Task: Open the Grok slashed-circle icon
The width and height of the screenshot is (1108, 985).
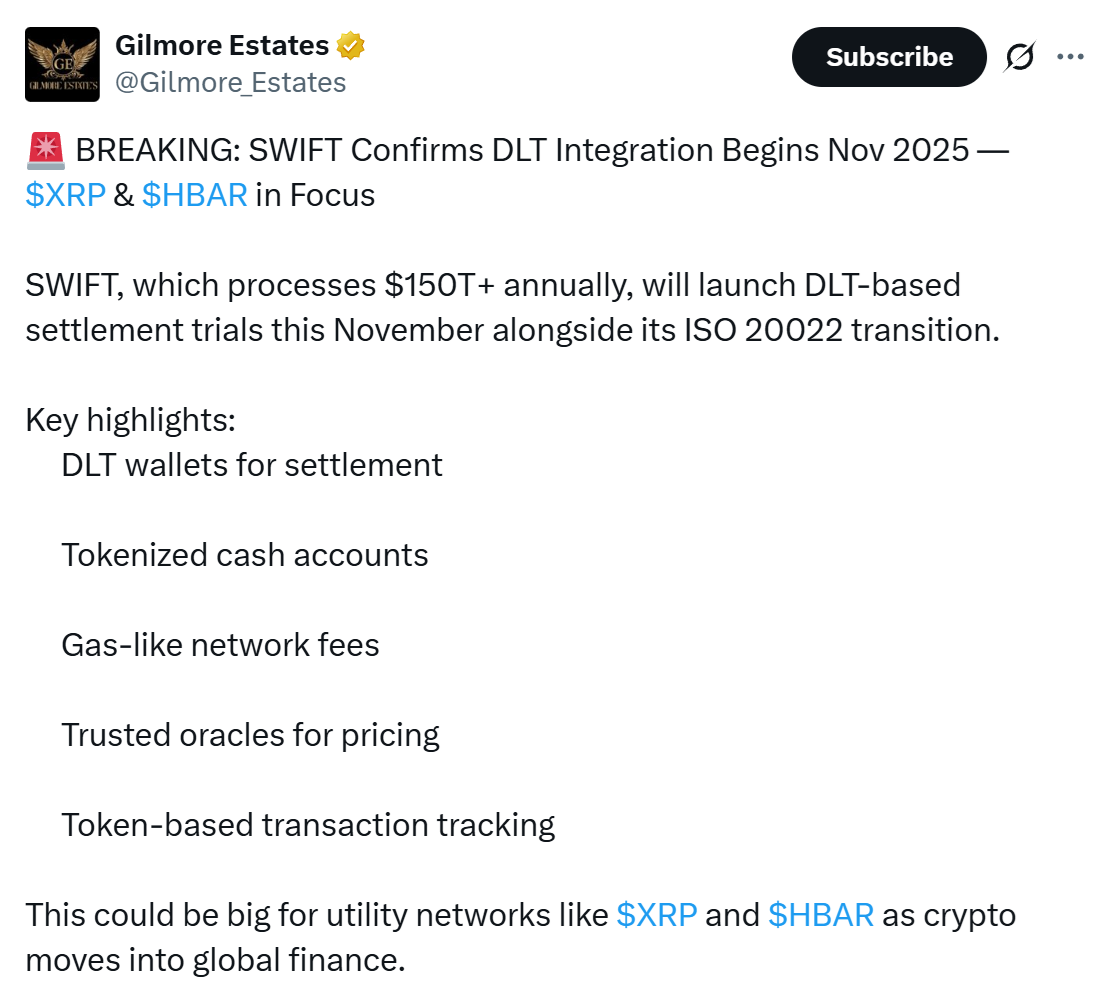Action: coord(1020,57)
